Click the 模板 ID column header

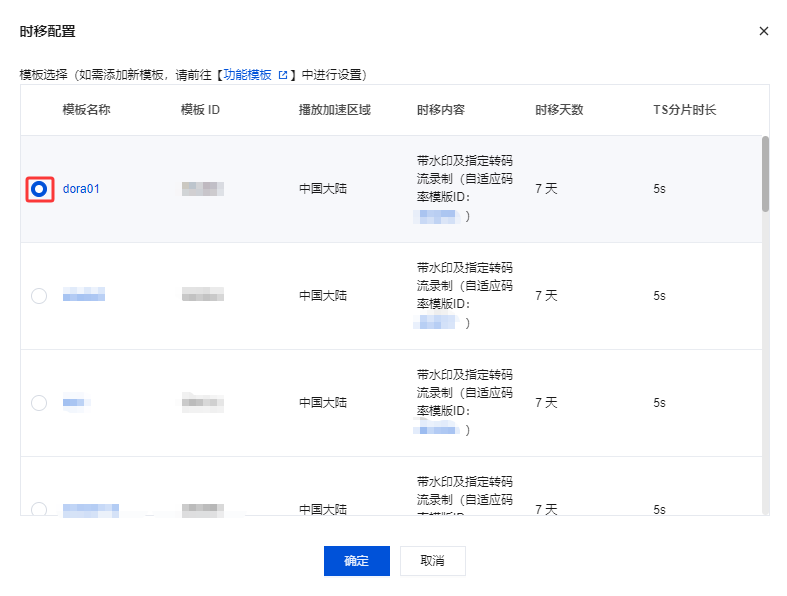[x=200, y=110]
